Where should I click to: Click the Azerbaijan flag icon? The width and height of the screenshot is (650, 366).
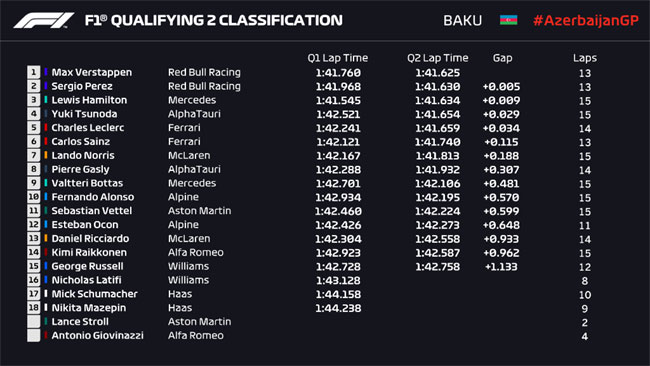pos(508,20)
